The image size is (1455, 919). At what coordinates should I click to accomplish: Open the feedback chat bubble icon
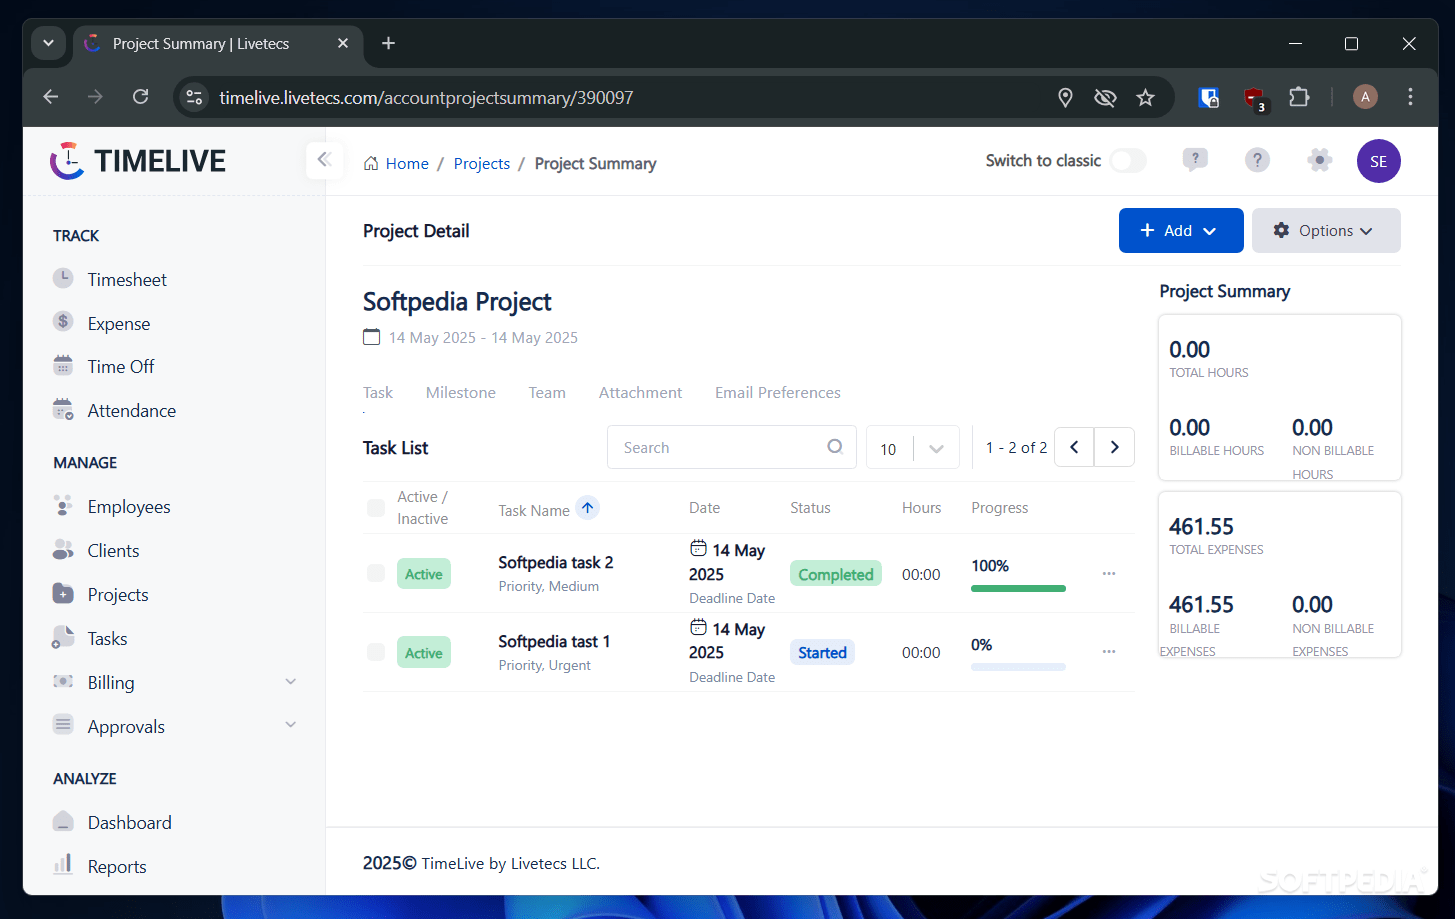coord(1195,160)
